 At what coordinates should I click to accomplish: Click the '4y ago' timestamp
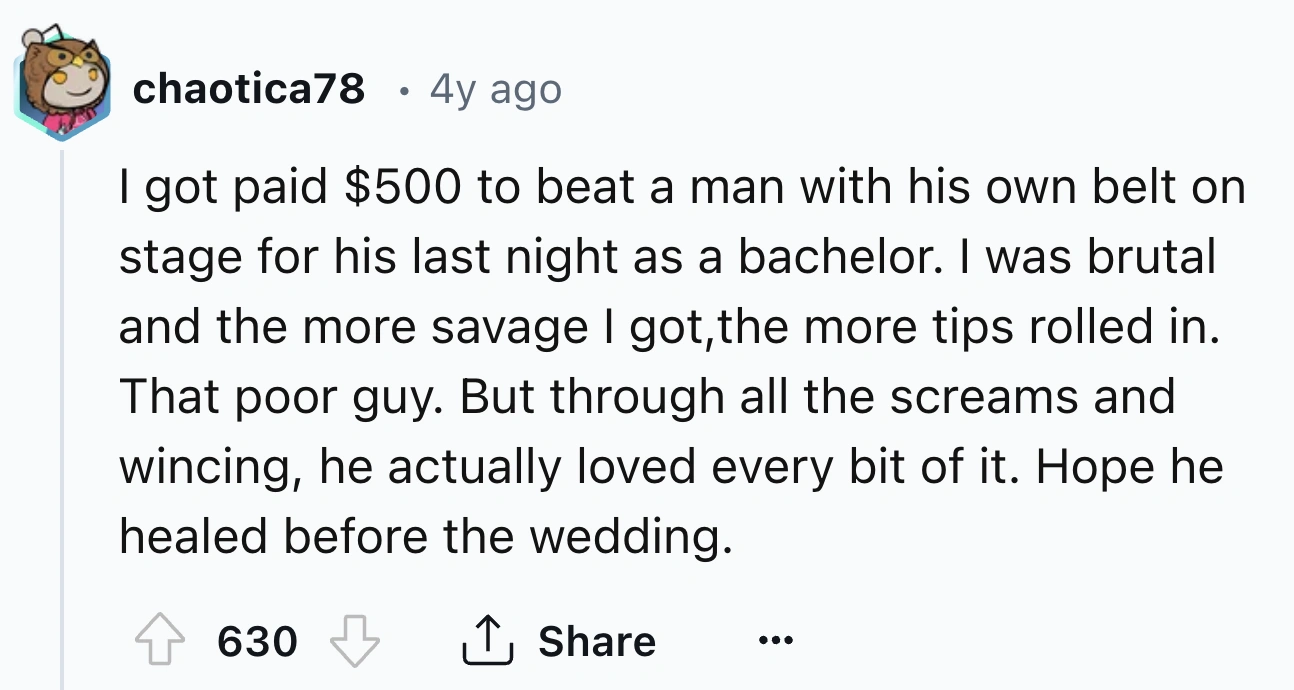(x=495, y=91)
